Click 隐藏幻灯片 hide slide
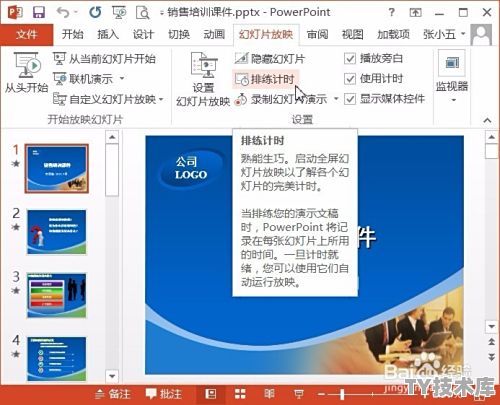The height and width of the screenshot is (405, 500). point(270,59)
